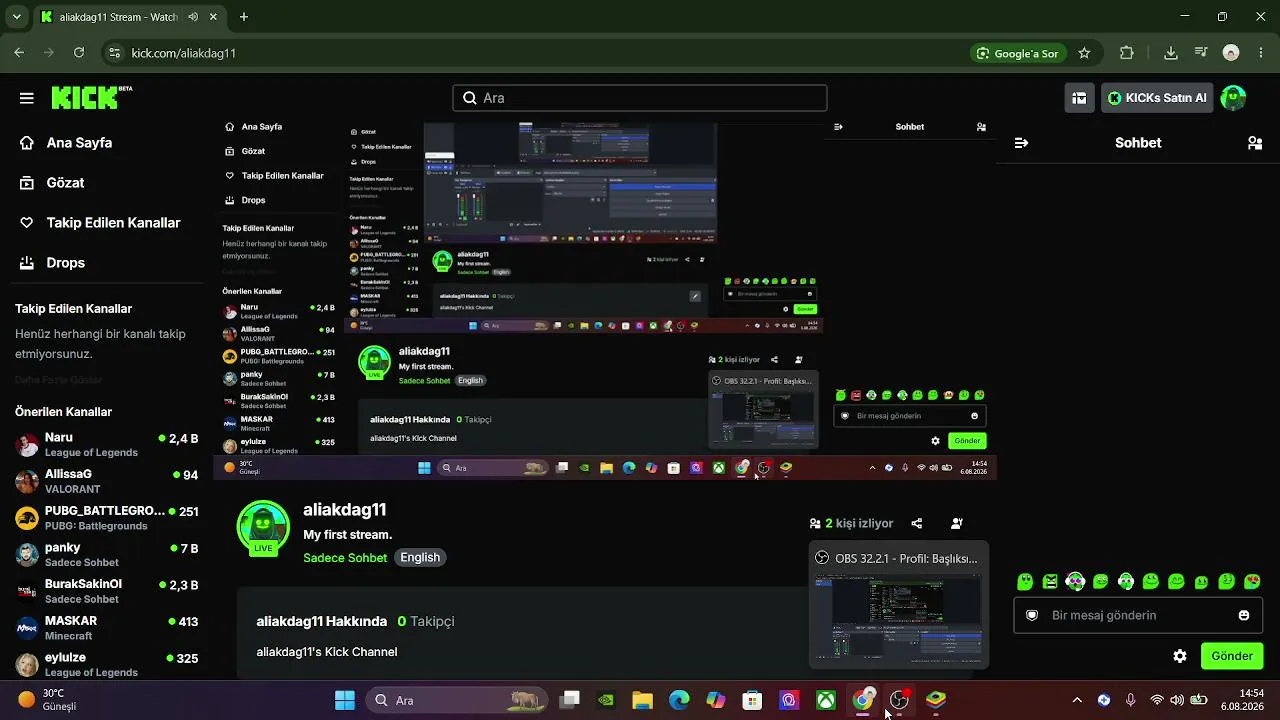
Task: Open the Kick store chest icon
Action: pos(1079,98)
